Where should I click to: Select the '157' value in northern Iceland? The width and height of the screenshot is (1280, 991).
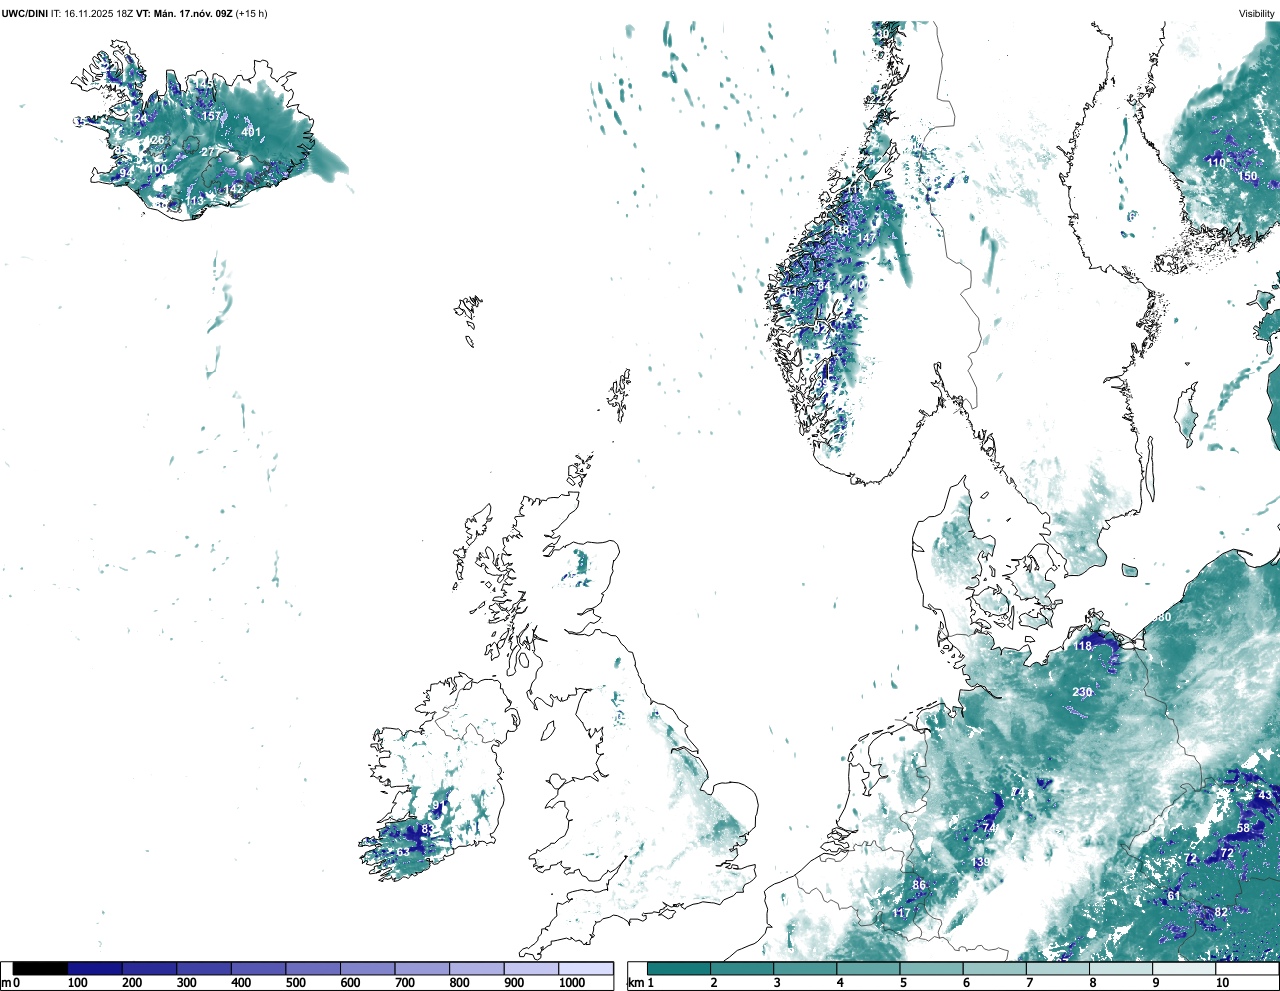(211, 116)
